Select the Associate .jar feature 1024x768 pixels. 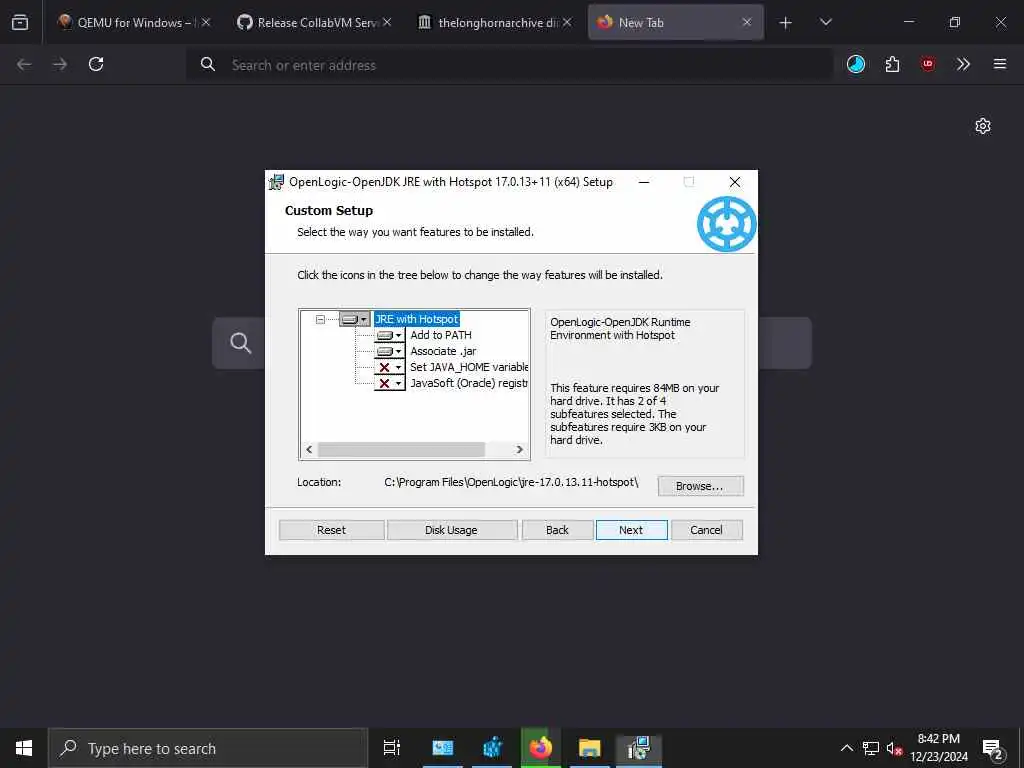pyautogui.click(x=443, y=351)
